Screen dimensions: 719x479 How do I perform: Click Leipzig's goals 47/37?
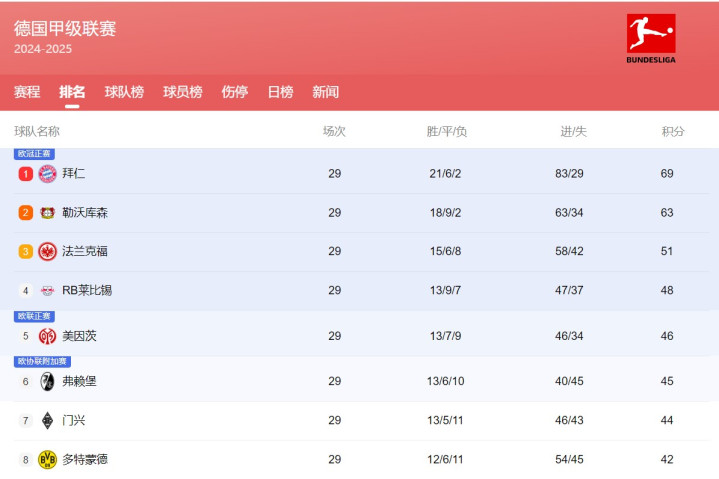coord(569,290)
